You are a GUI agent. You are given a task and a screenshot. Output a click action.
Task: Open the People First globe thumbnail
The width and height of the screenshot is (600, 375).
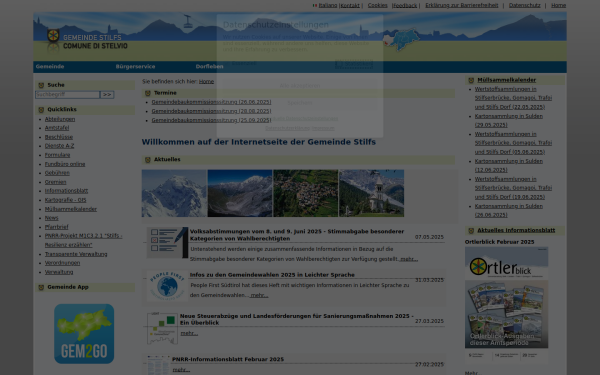(167, 285)
